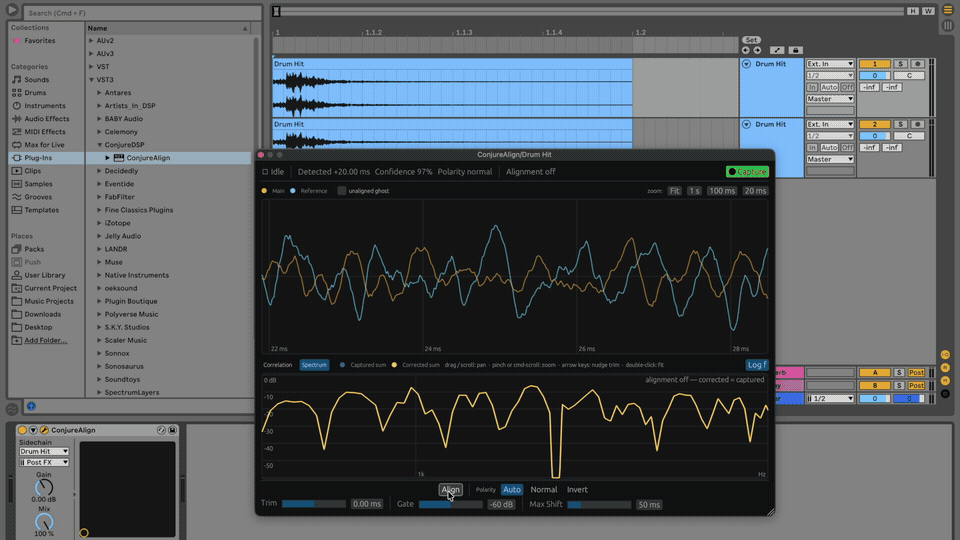Click the ConjureAlign hot-swap preset icon
This screenshot has width=960, height=540.
click(x=161, y=430)
